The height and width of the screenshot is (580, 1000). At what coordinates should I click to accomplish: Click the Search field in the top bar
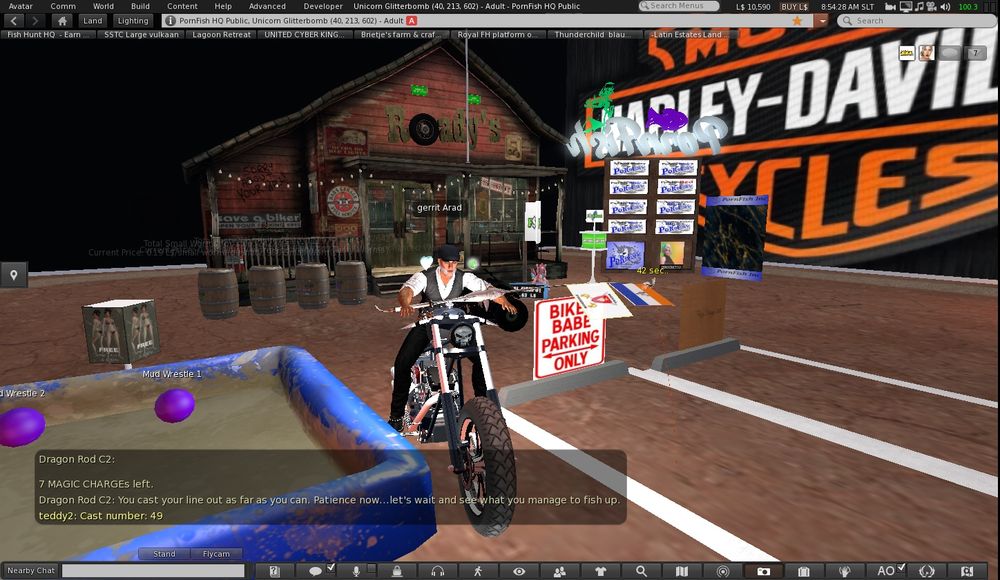(x=916, y=21)
